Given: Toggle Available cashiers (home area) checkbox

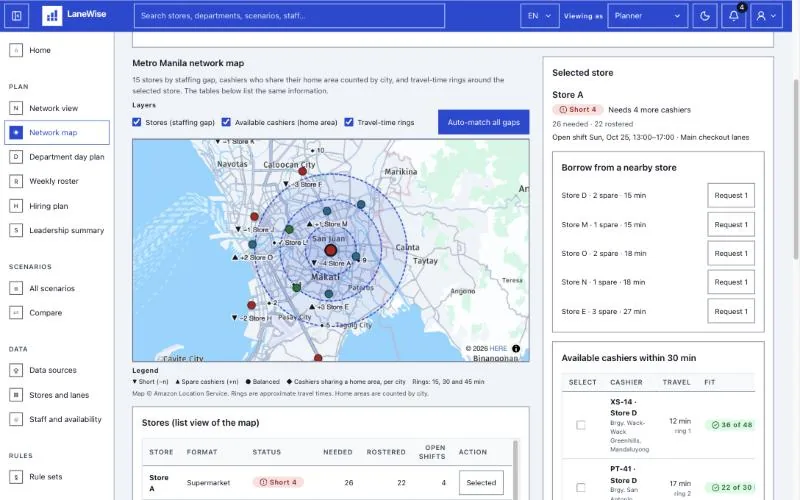Looking at the screenshot, I should (x=226, y=122).
